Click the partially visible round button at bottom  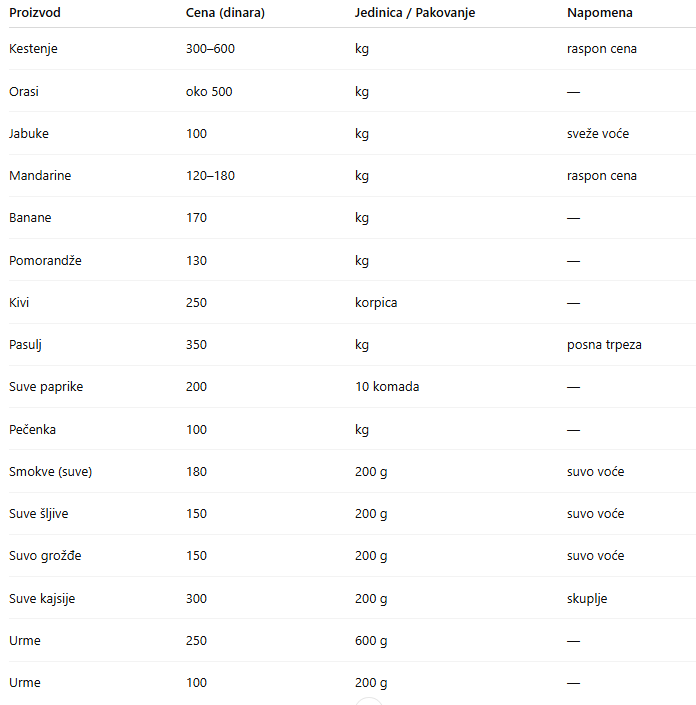pos(369,701)
